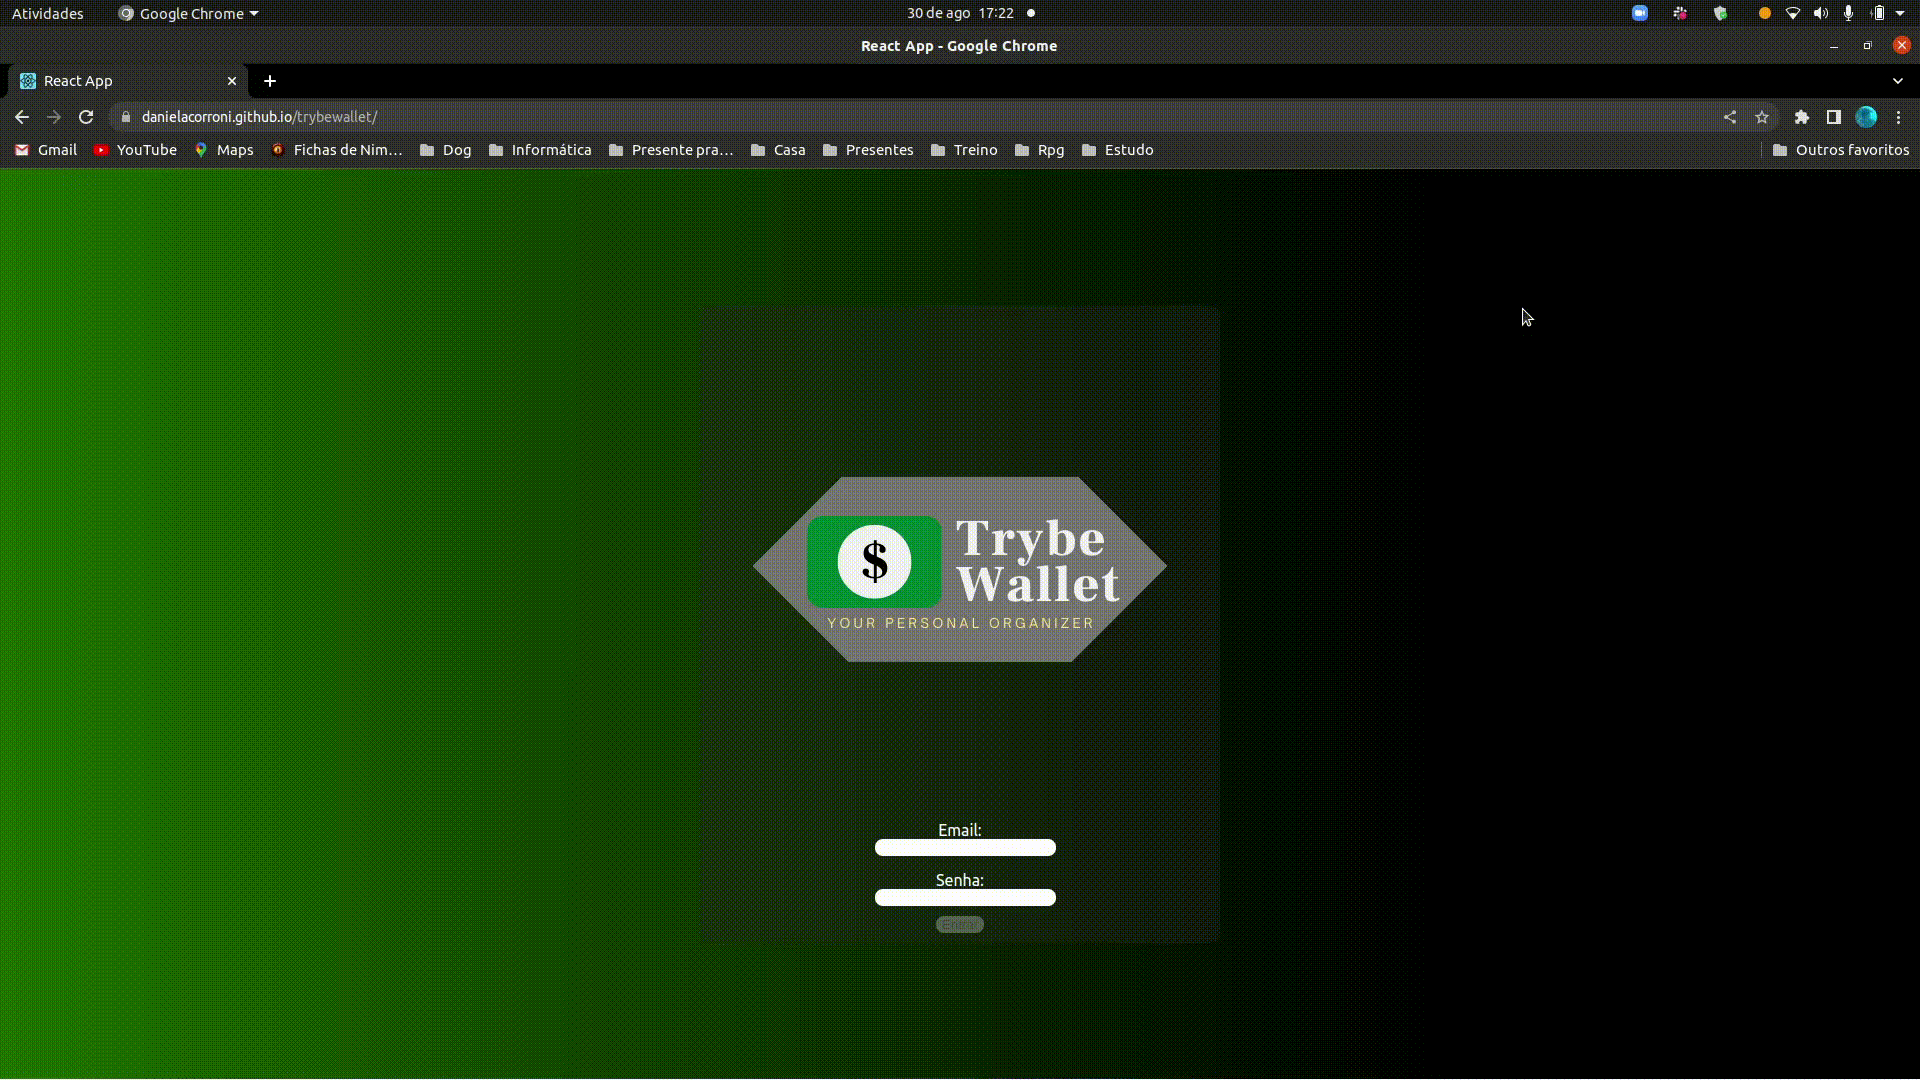The image size is (1920, 1080).
Task: Click the Entrar login button
Action: point(959,923)
